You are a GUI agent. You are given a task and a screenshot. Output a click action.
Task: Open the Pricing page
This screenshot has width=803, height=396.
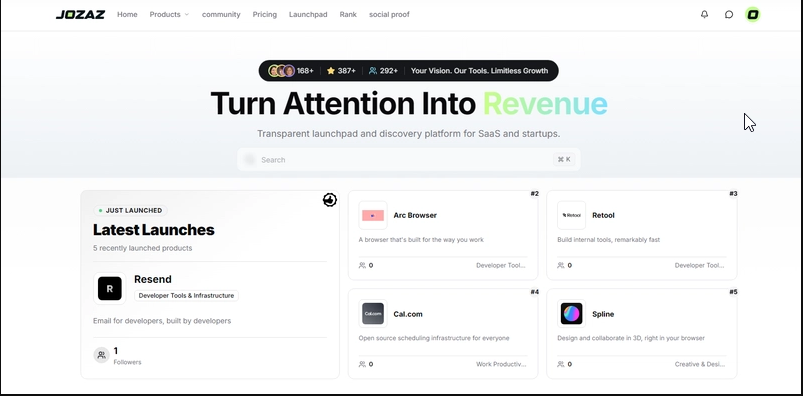click(265, 14)
